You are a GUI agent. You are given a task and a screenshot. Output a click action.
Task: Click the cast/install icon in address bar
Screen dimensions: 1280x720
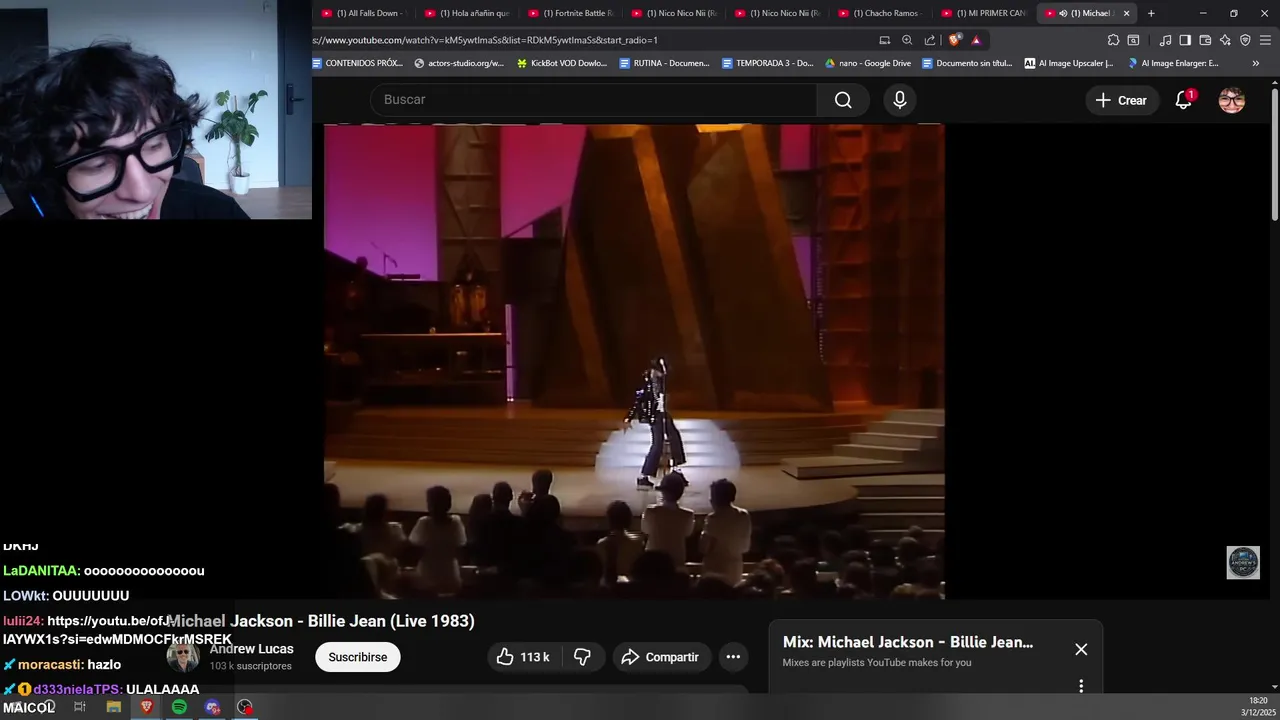[x=884, y=40]
